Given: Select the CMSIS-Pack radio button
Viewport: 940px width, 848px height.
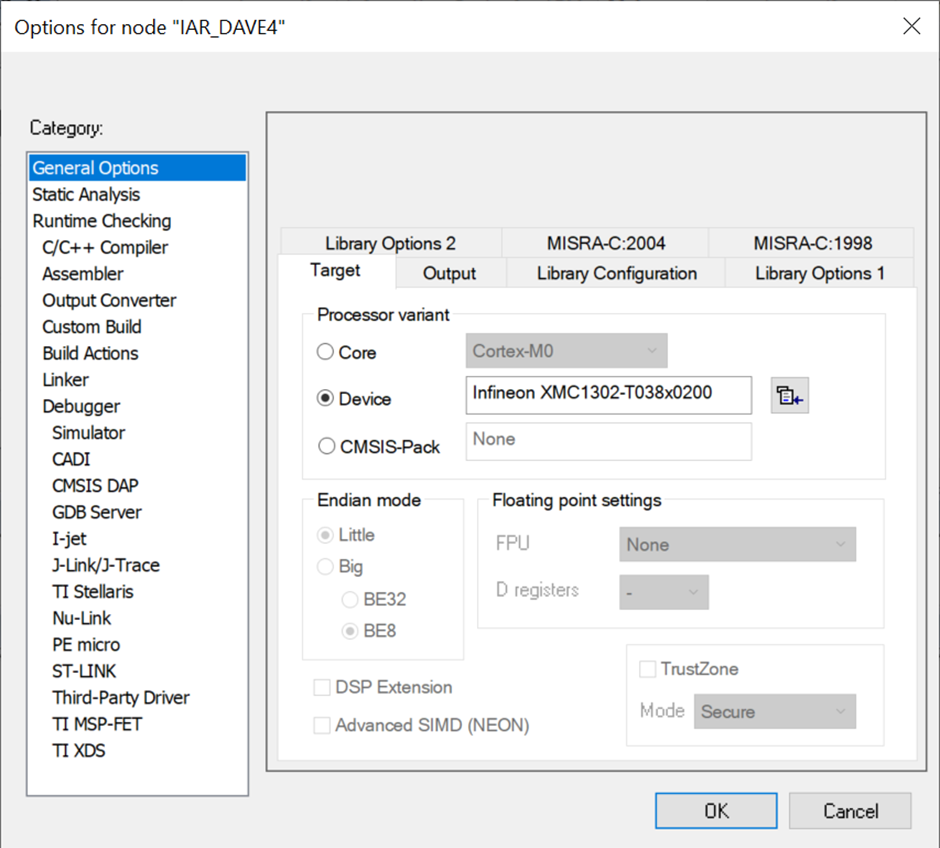Looking at the screenshot, I should coord(325,447).
